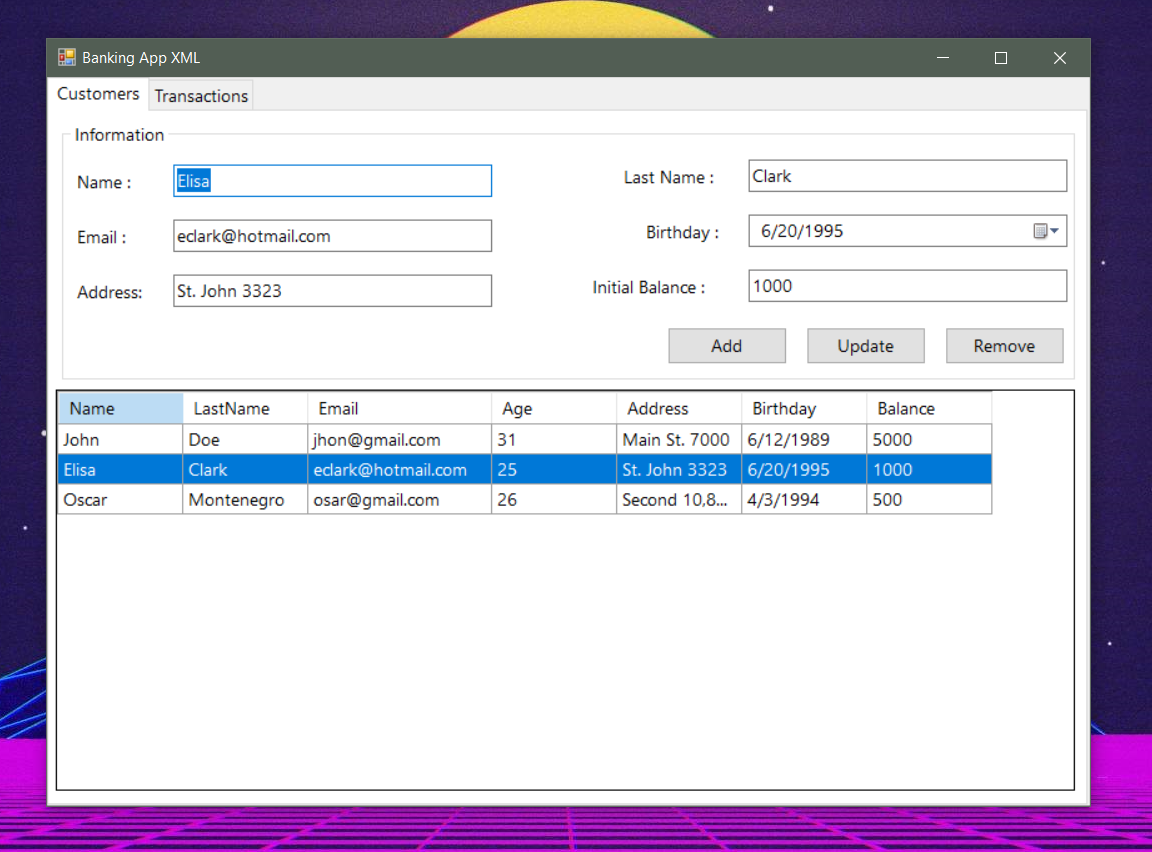Image resolution: width=1152 pixels, height=852 pixels.
Task: Click the Doe last name cell
Action: (245, 439)
